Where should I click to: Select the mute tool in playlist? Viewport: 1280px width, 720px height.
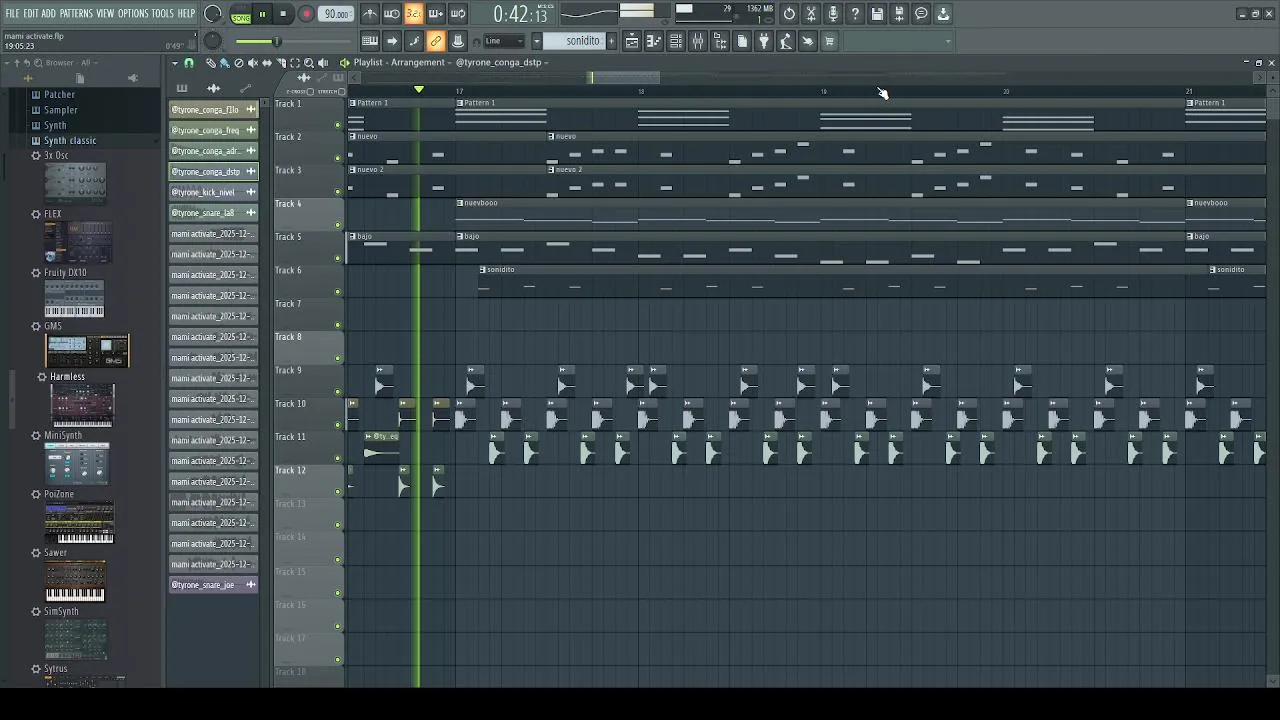(x=252, y=63)
